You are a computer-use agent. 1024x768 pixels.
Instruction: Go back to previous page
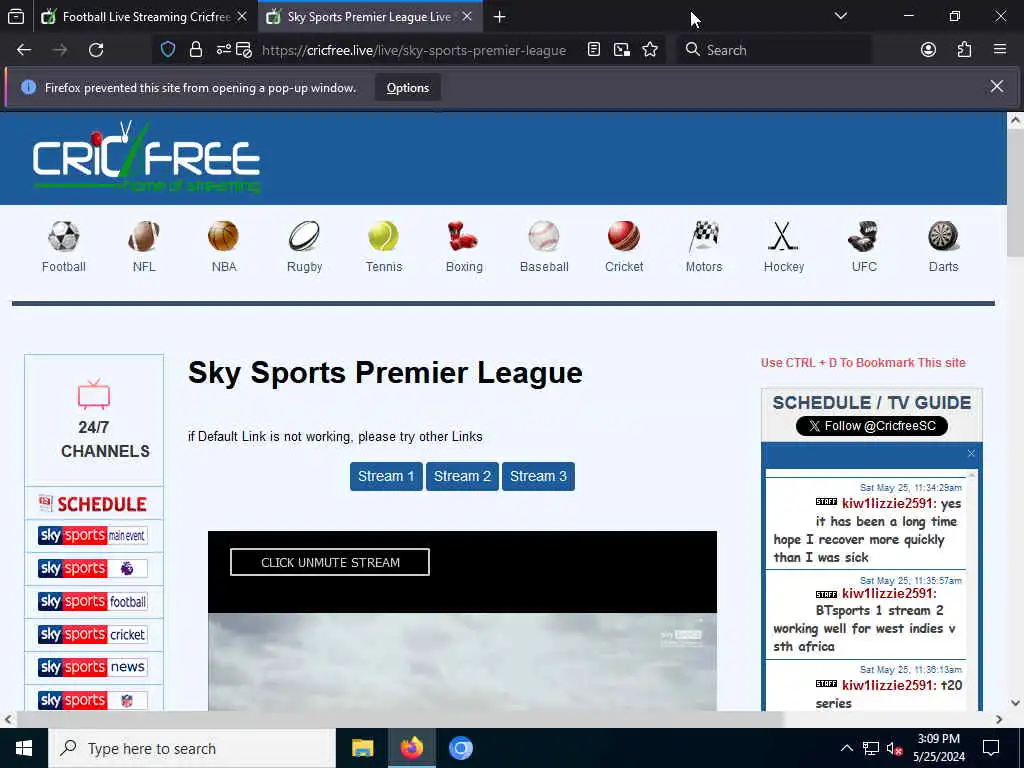24,50
